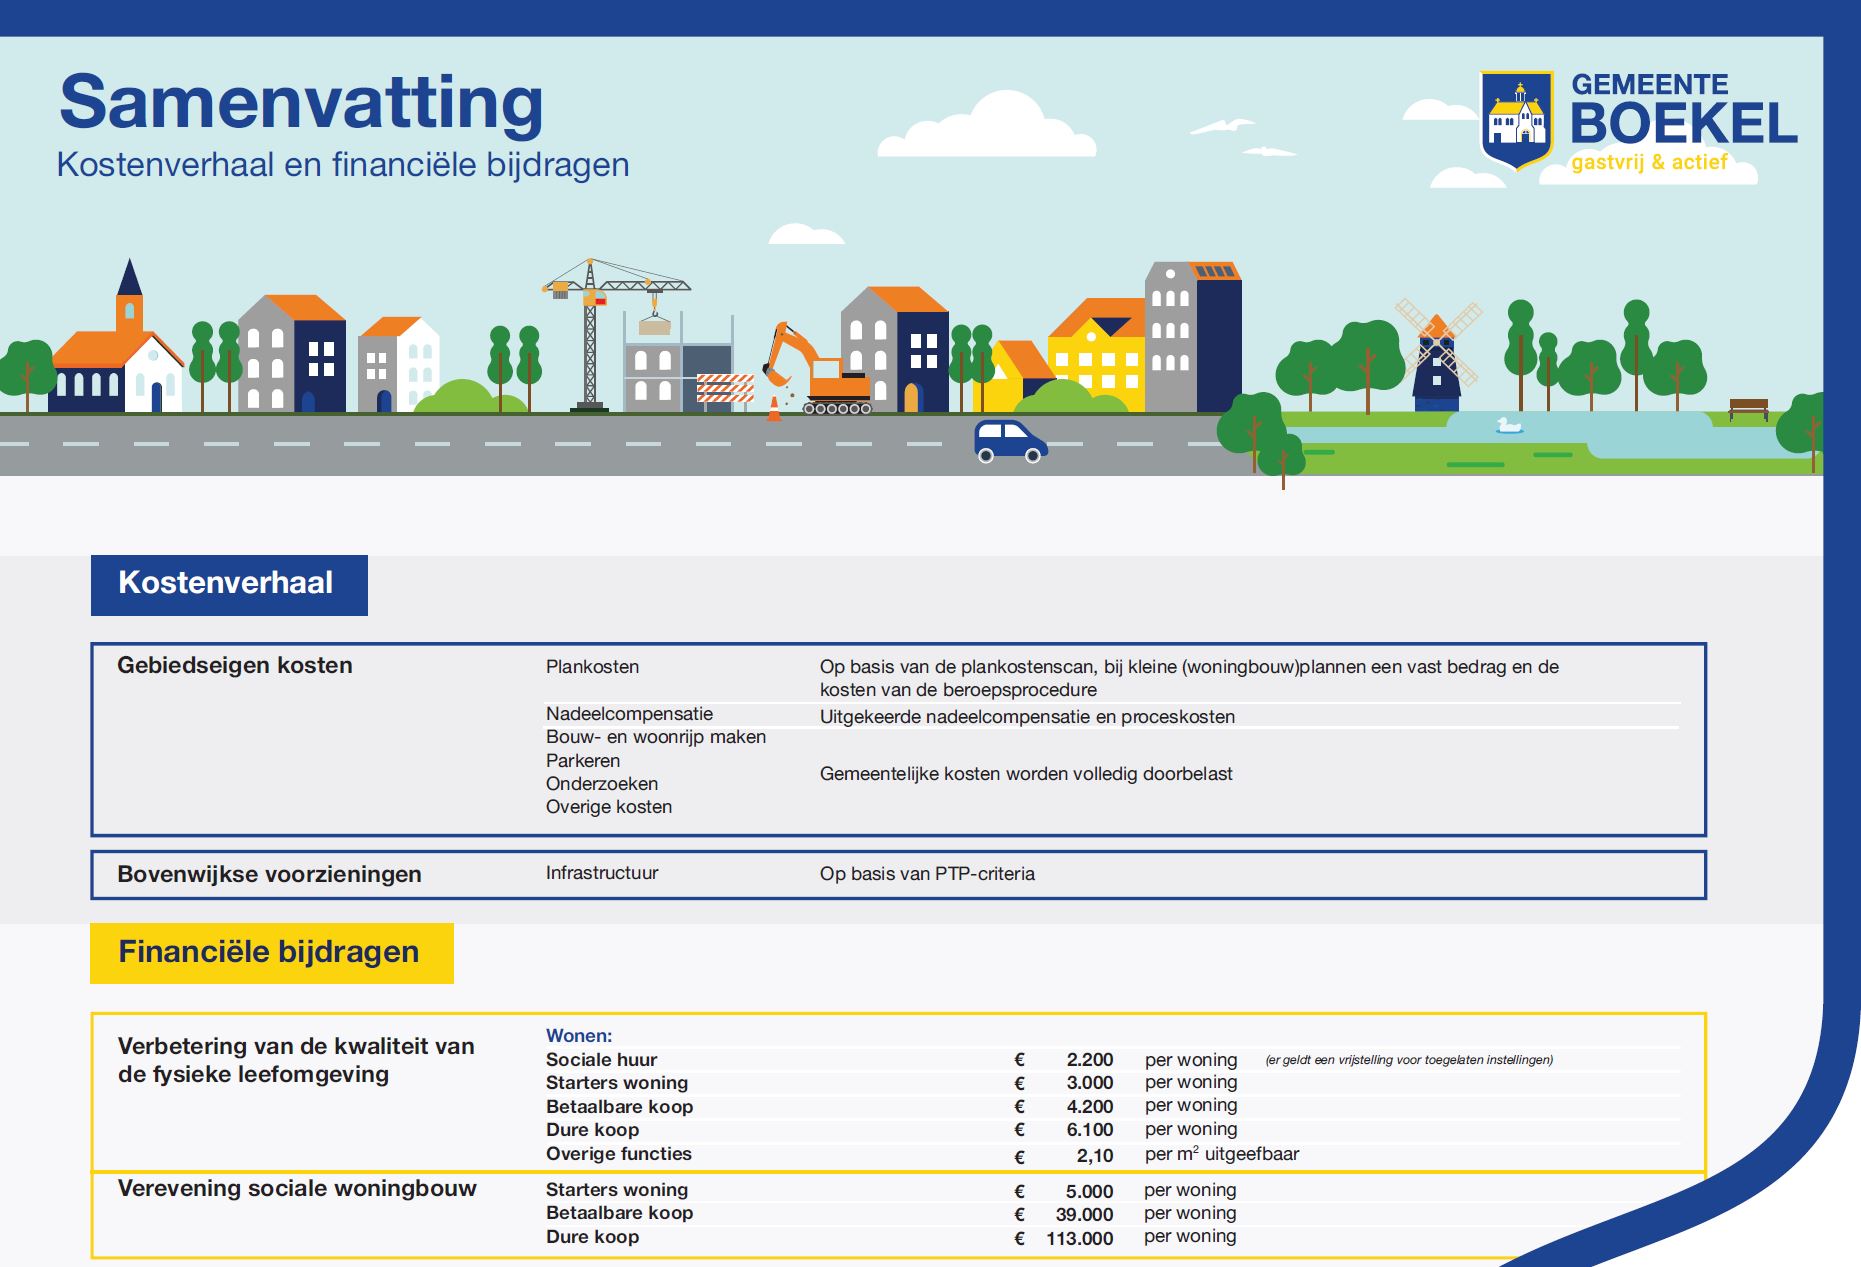Select the orange traffic cone
1861x1267 pixels.
click(x=773, y=408)
